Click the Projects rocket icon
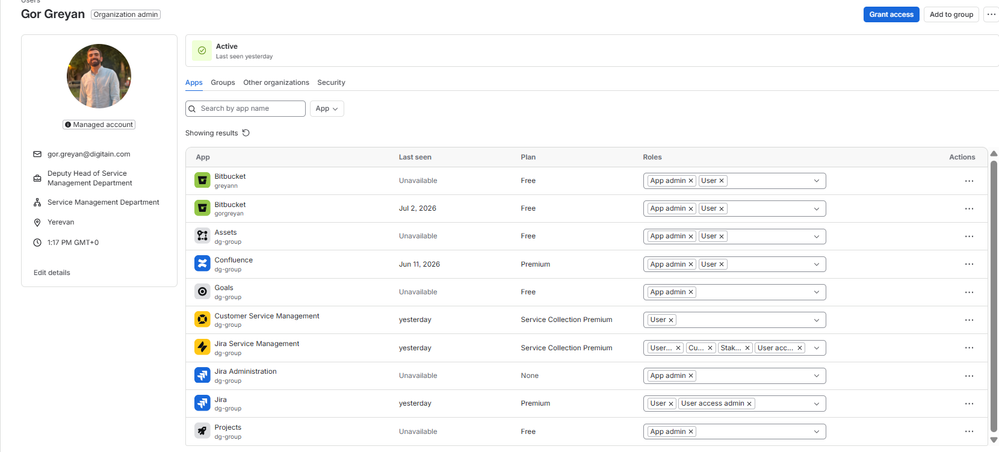This screenshot has height=452, width=999. tap(202, 431)
